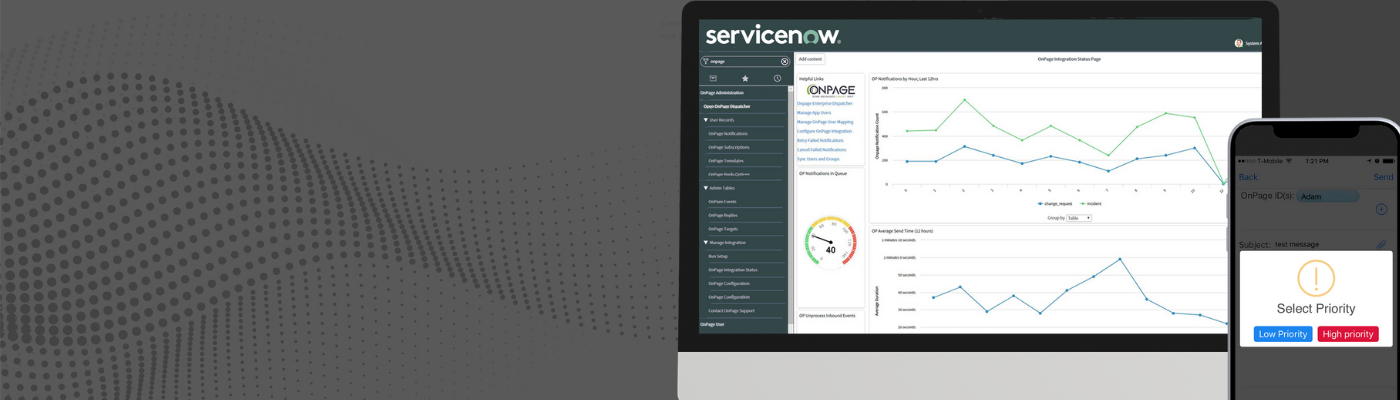Collapse the Admin Tables section
The image size is (1400, 400).
[x=706, y=188]
